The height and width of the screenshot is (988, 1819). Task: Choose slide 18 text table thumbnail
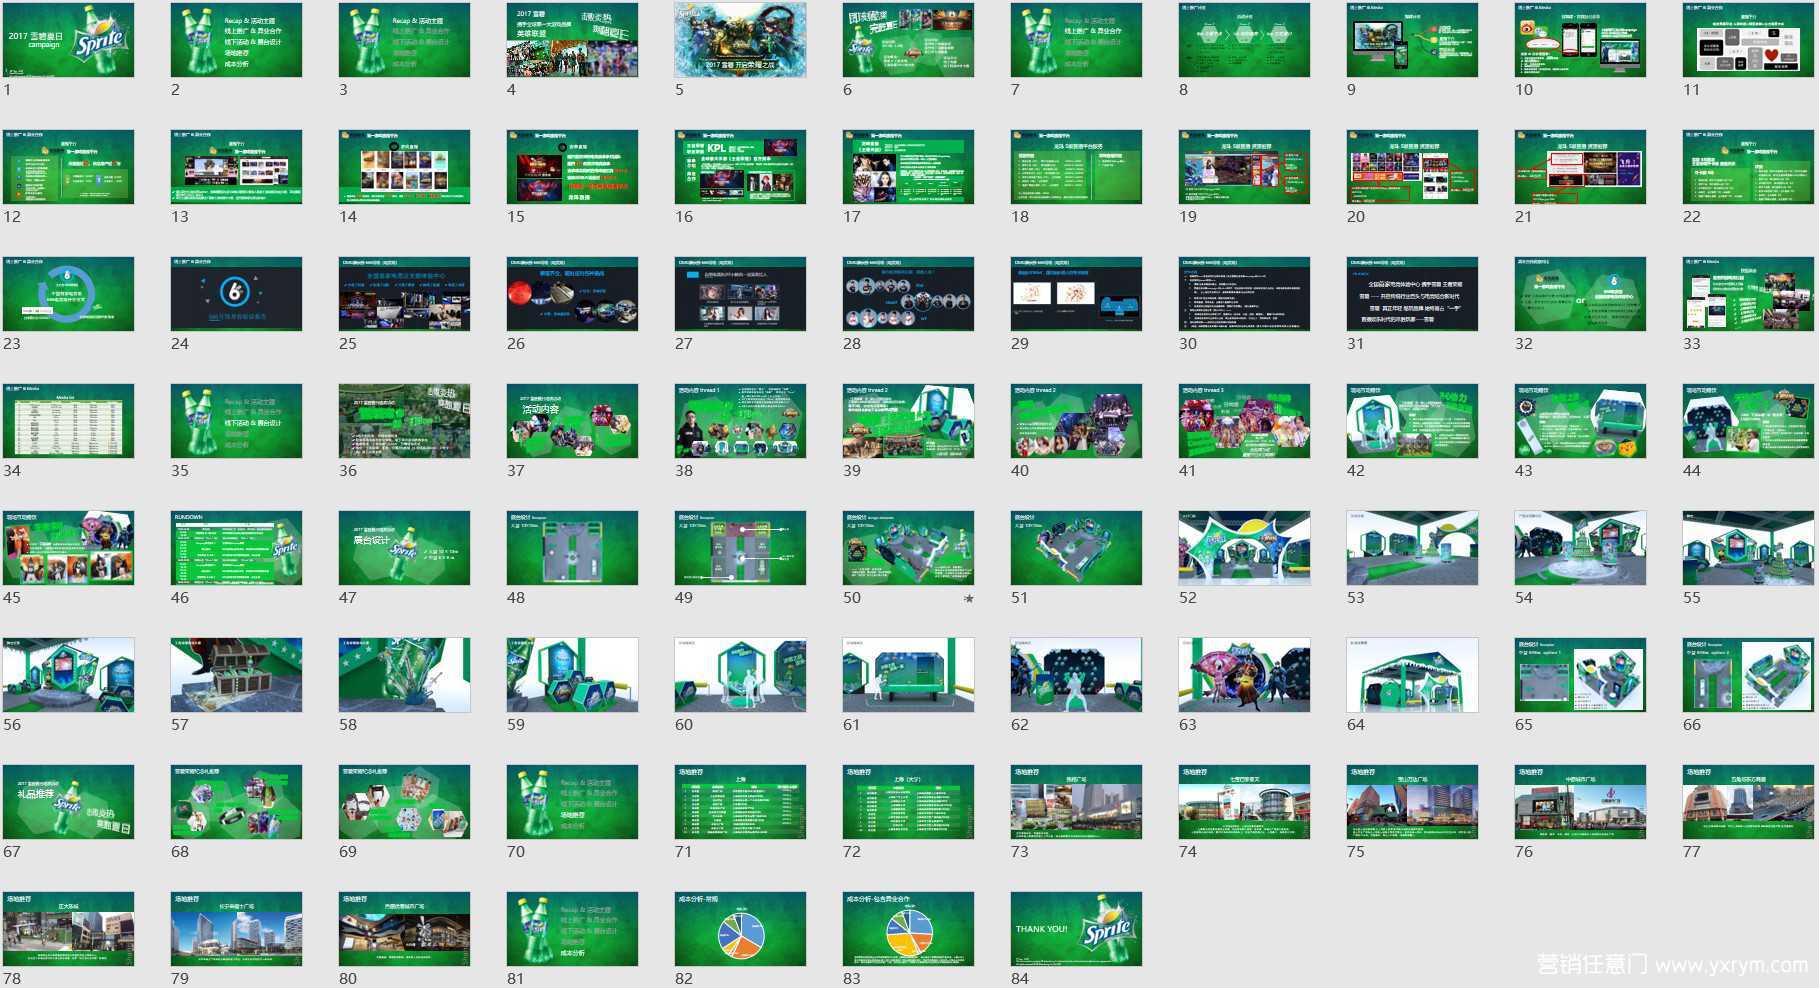coord(1076,167)
